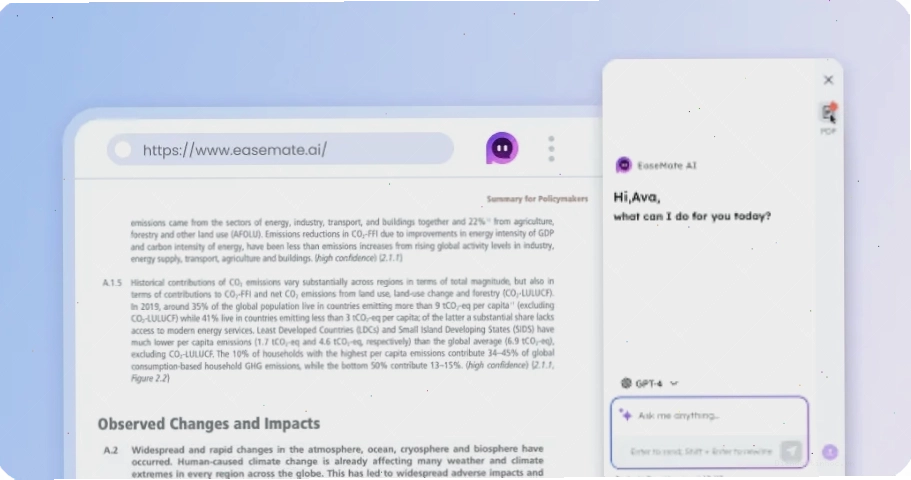Click the round site icon in address bar
This screenshot has width=911, height=480.
(x=123, y=149)
